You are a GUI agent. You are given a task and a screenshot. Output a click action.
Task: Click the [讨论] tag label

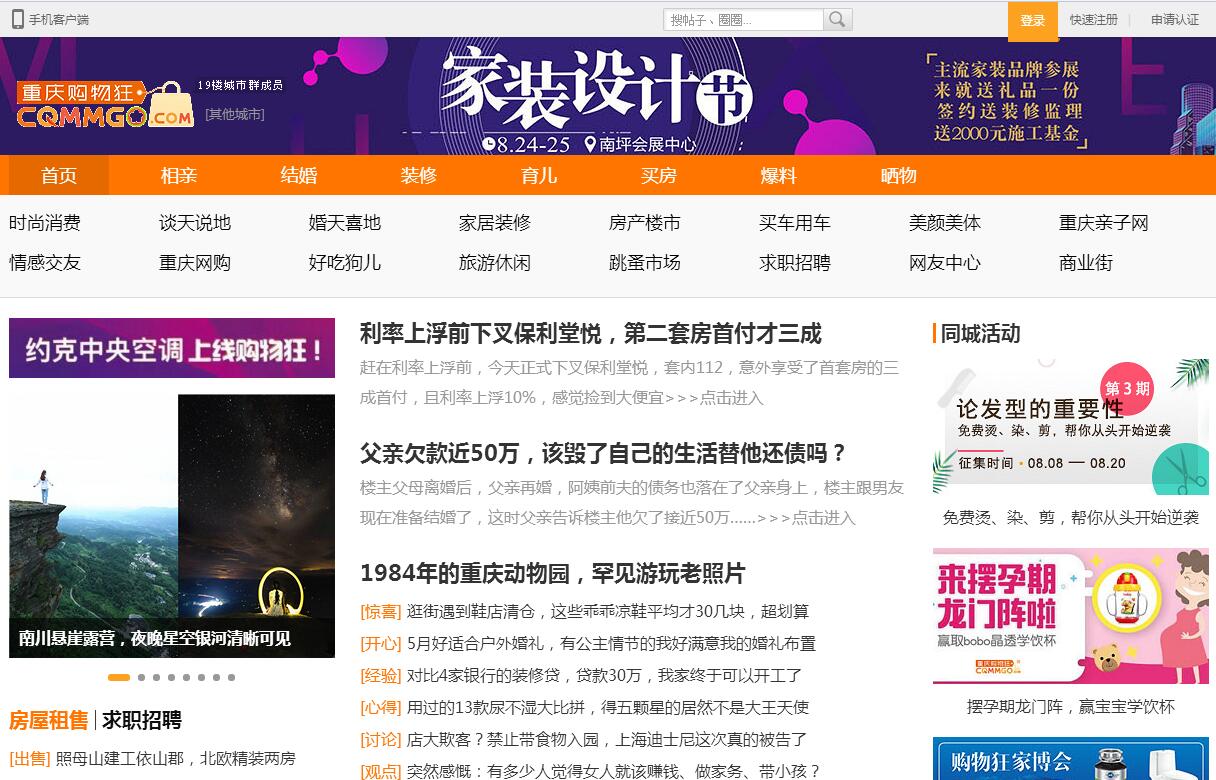[x=381, y=739]
